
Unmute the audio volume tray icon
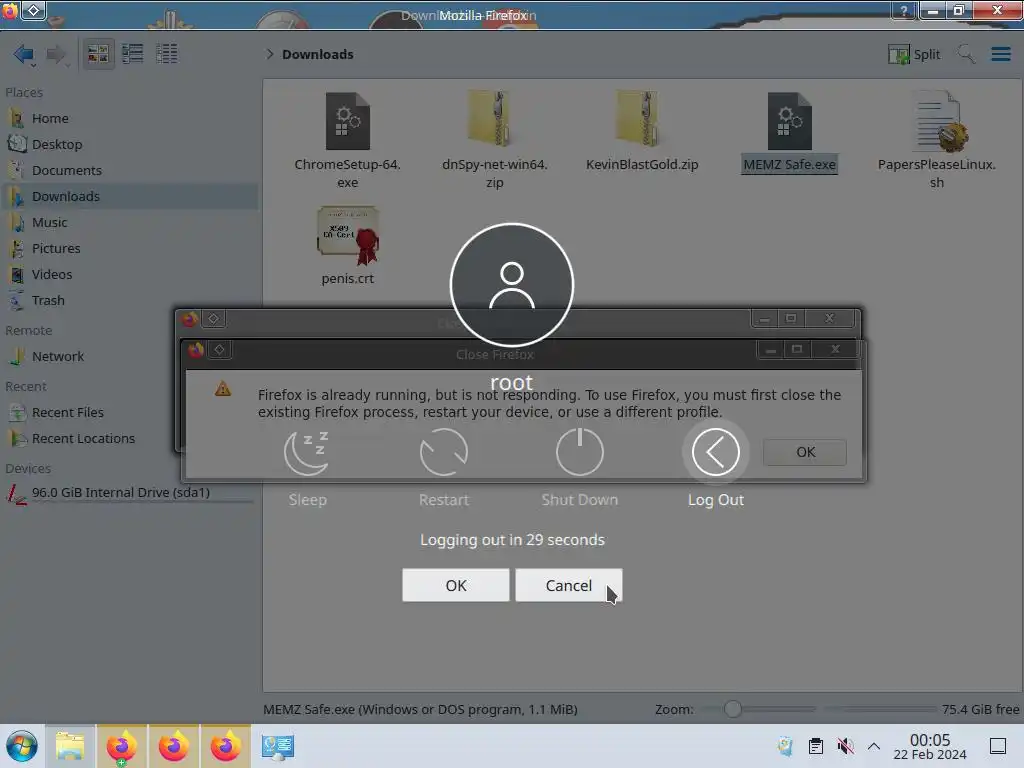click(845, 746)
